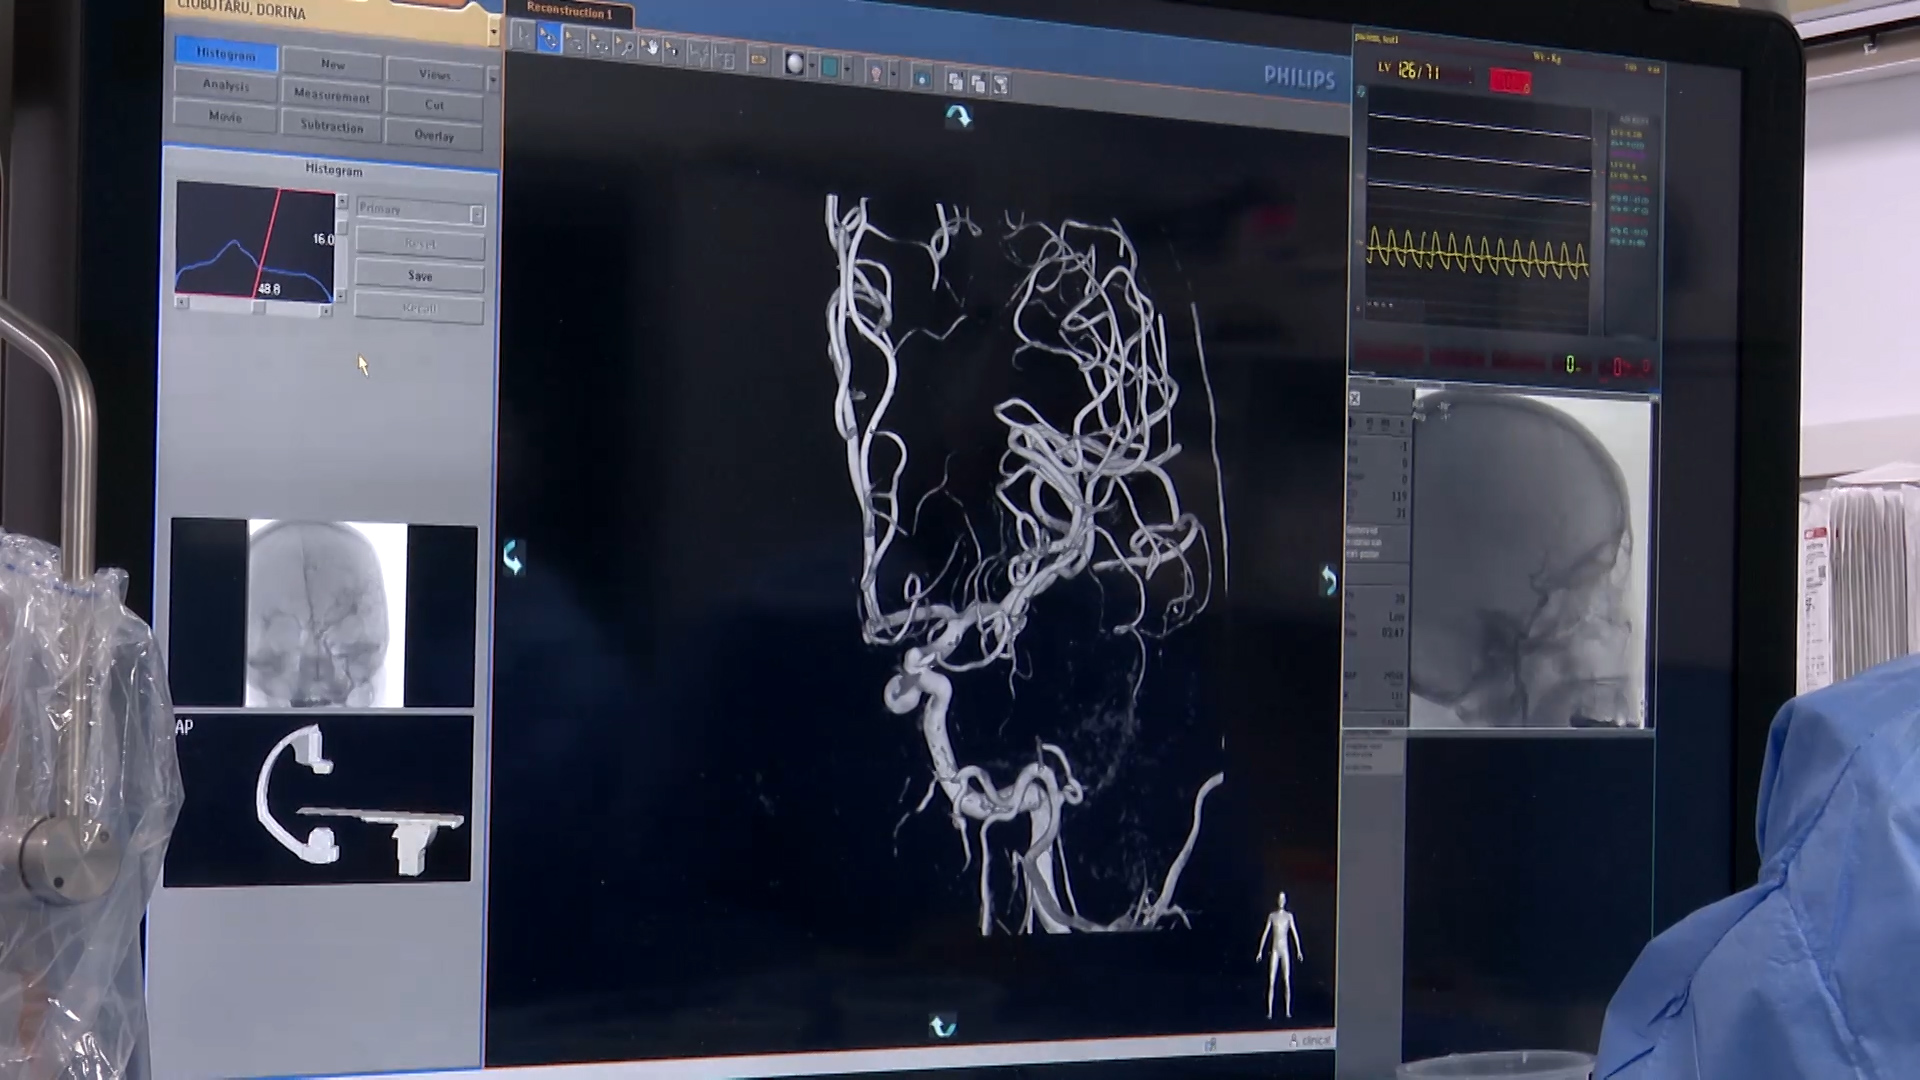The image size is (1920, 1080).
Task: Click the rotate-right arrow beside the 3D view
Action: pyautogui.click(x=1328, y=580)
